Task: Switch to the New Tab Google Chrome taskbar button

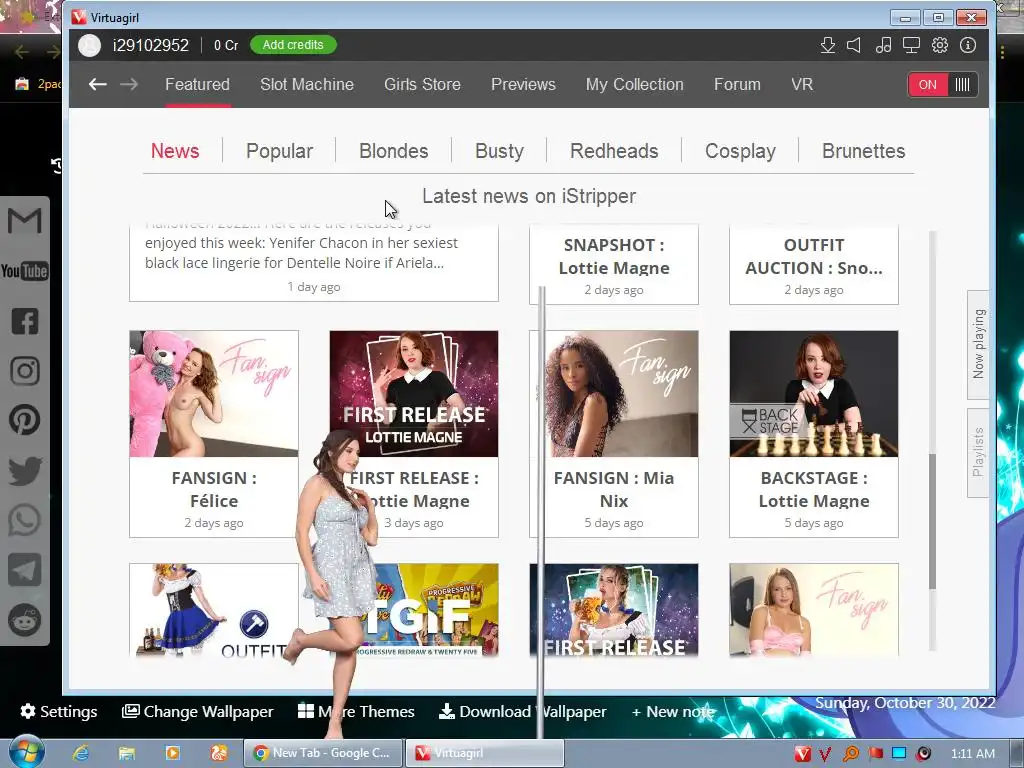Action: pos(323,753)
